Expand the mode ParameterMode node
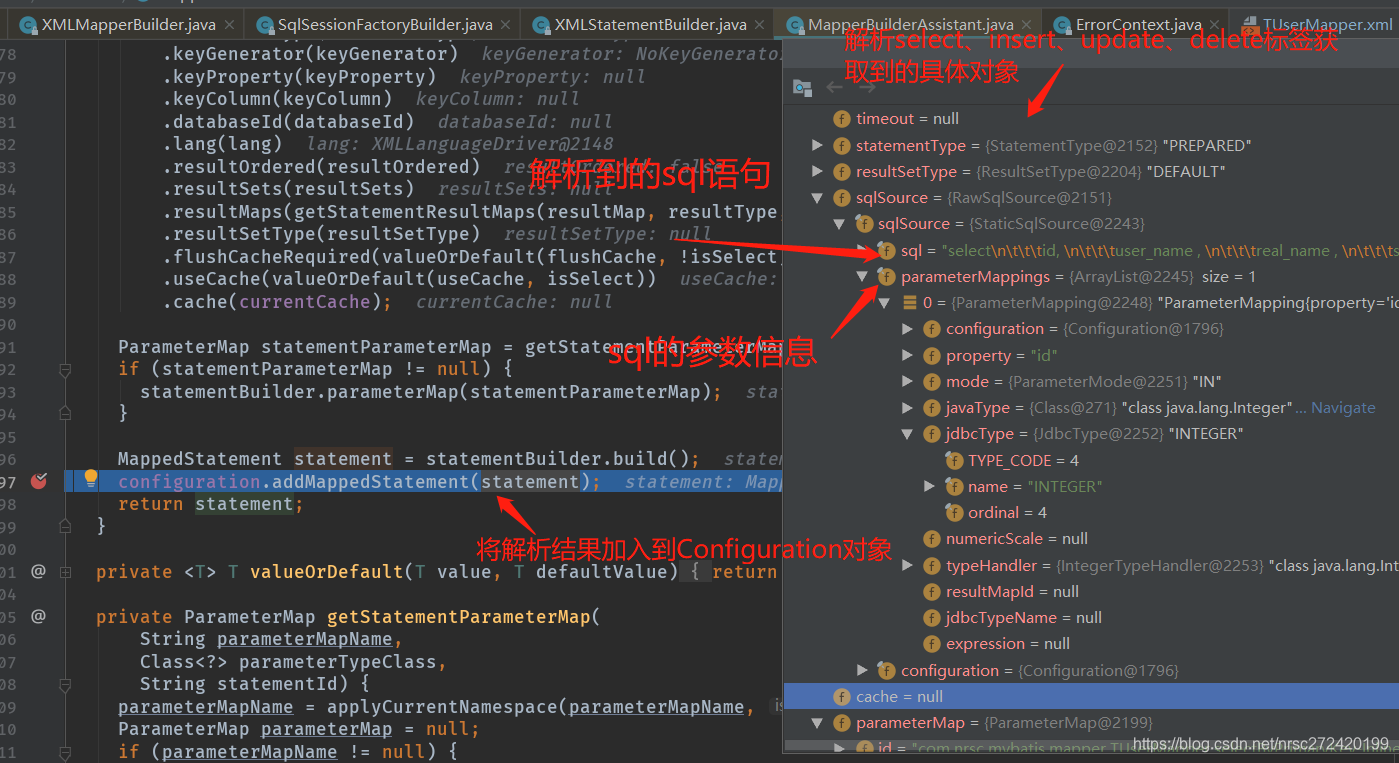The width and height of the screenshot is (1399, 763). (x=908, y=381)
